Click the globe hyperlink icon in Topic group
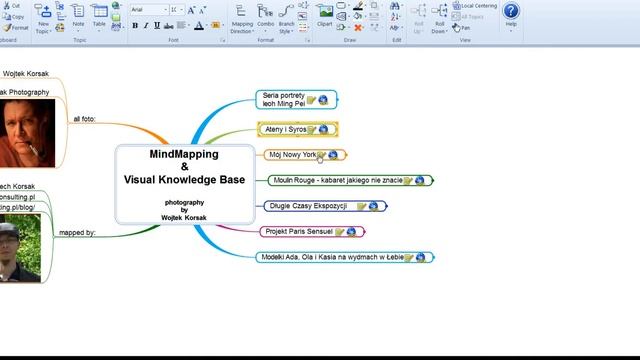Viewport: 640px width, 360px height. [x=116, y=6]
